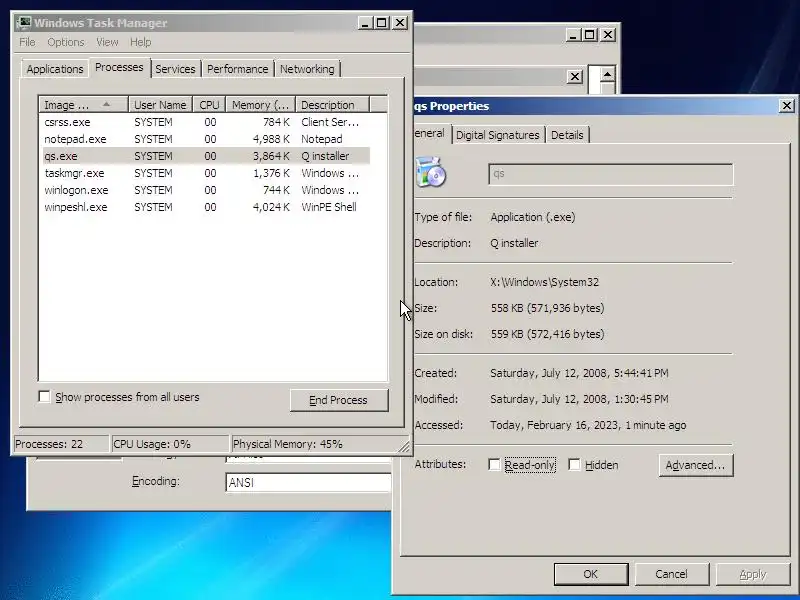The image size is (800, 600).
Task: Toggle the Read-only attribute checkbox
Action: pyautogui.click(x=494, y=464)
